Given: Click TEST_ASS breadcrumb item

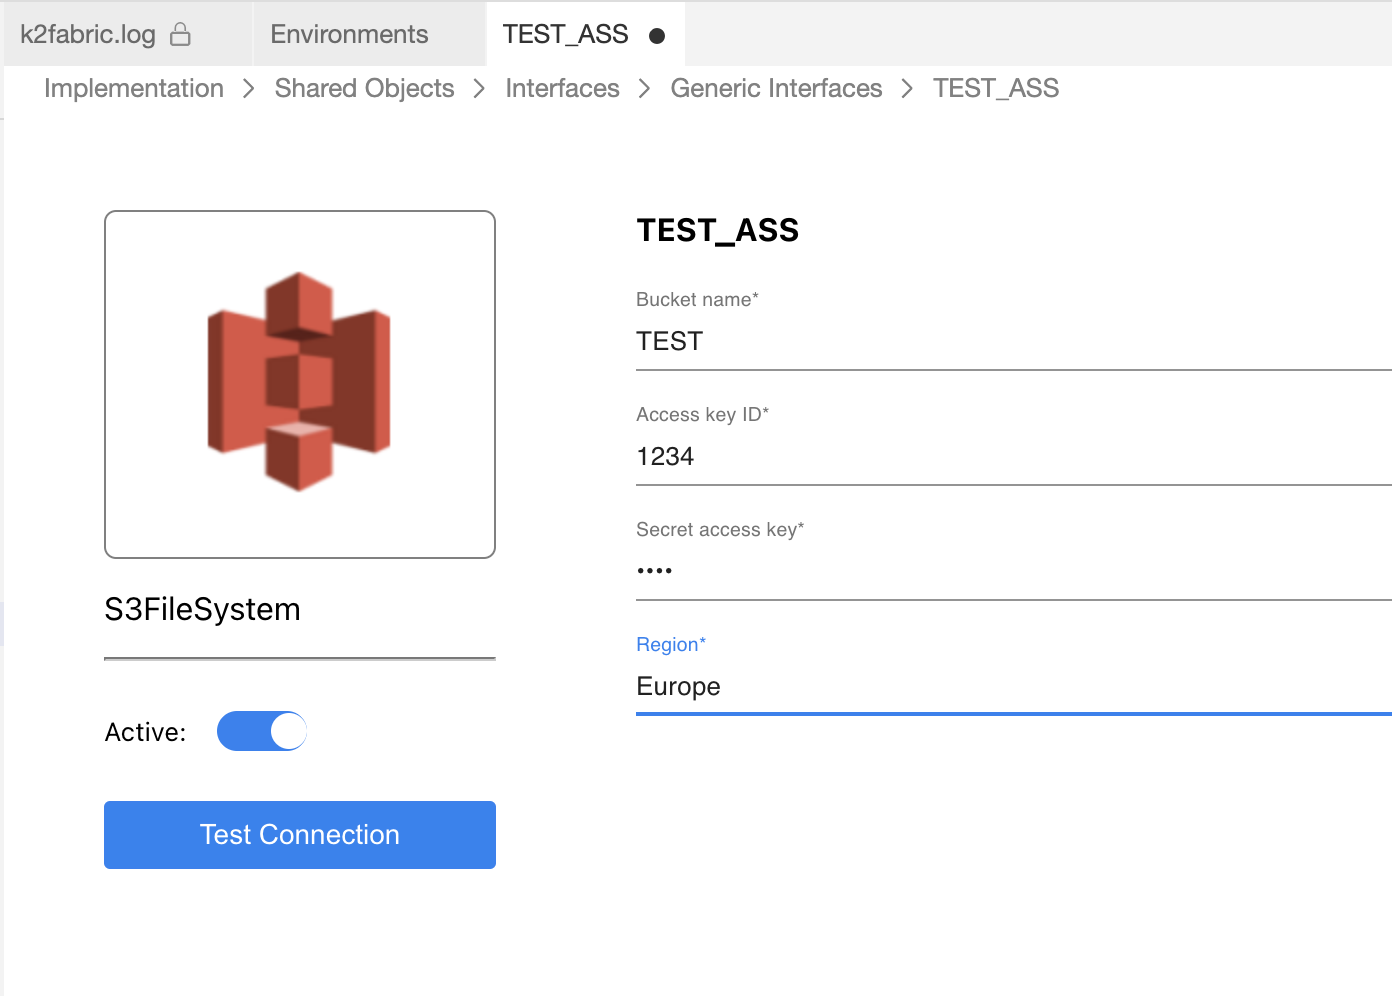Looking at the screenshot, I should [x=996, y=88].
